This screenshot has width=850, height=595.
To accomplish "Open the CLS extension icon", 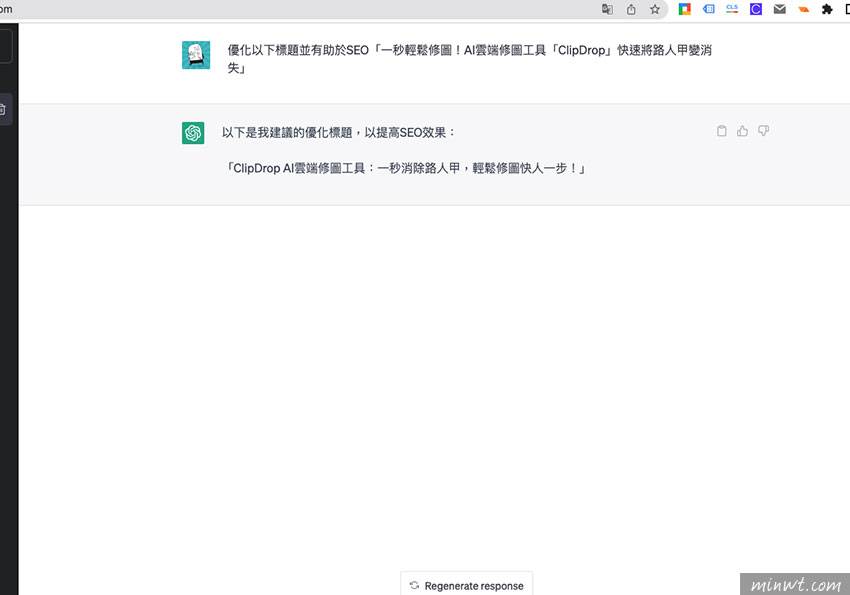I will [x=732, y=9].
